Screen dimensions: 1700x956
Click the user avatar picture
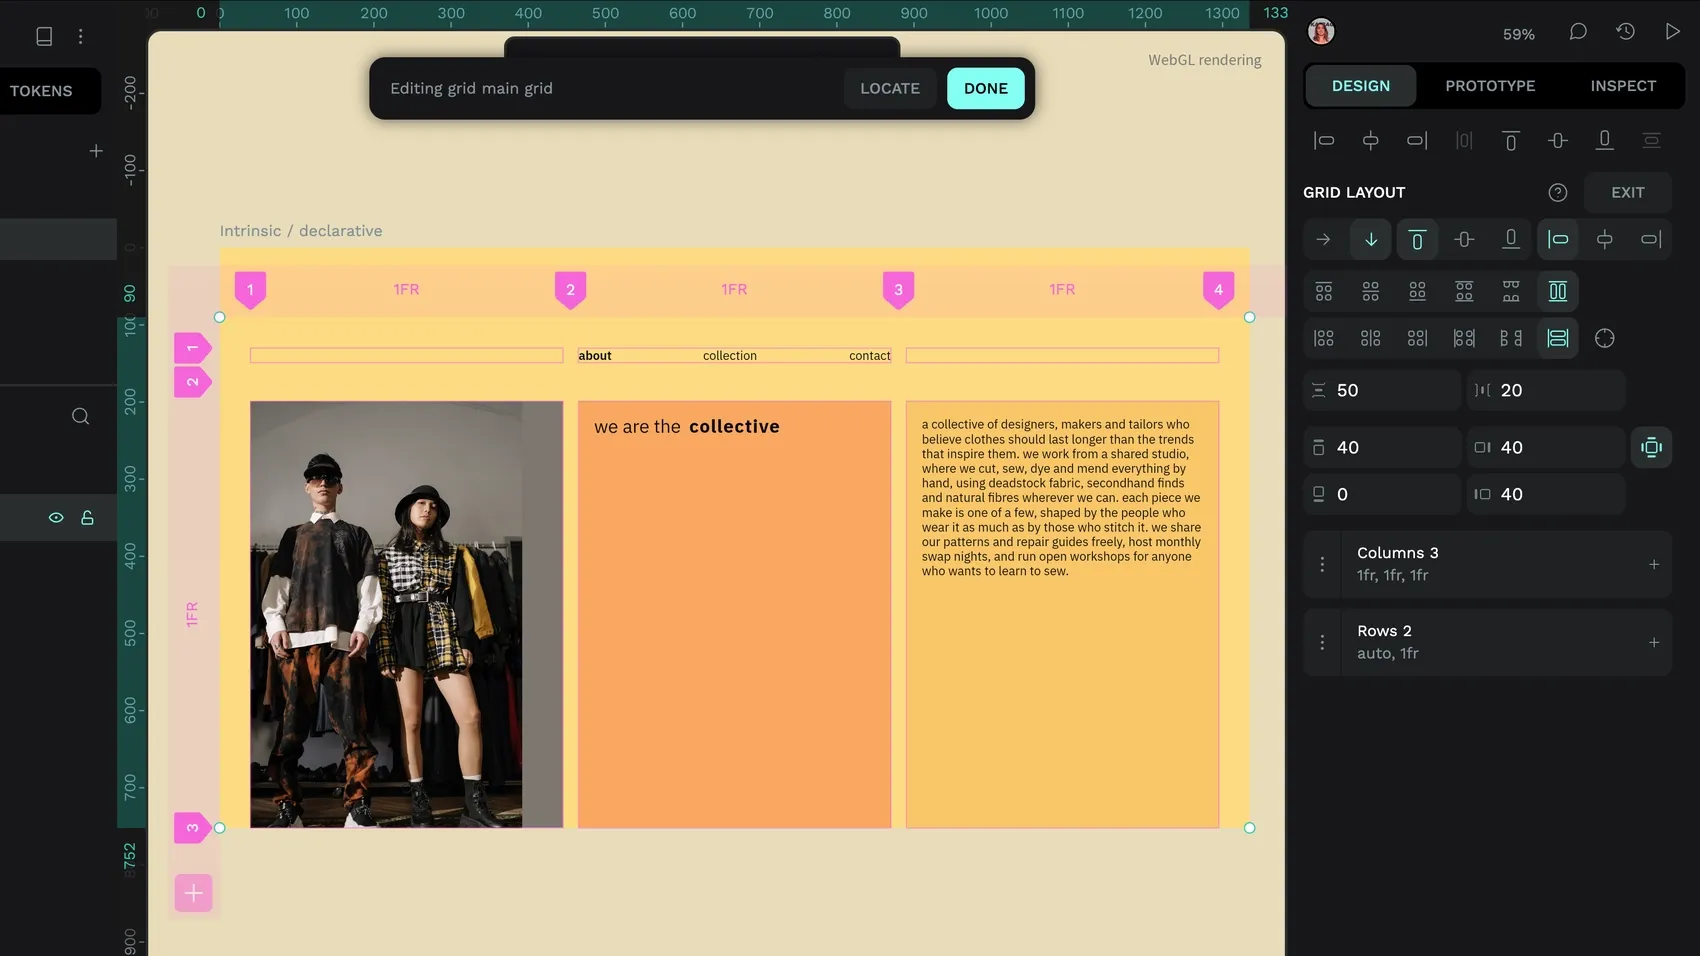coord(1321,32)
